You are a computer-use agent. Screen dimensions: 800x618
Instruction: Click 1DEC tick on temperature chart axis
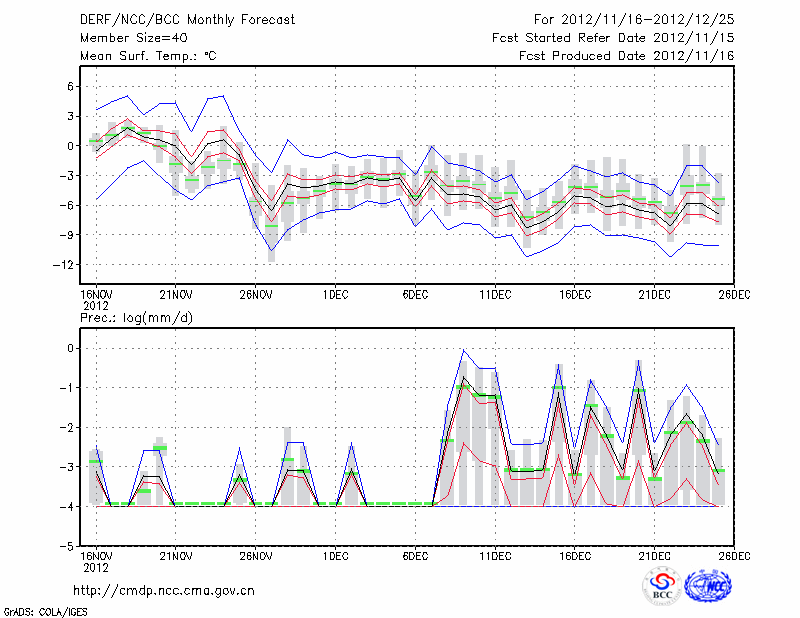335,294
